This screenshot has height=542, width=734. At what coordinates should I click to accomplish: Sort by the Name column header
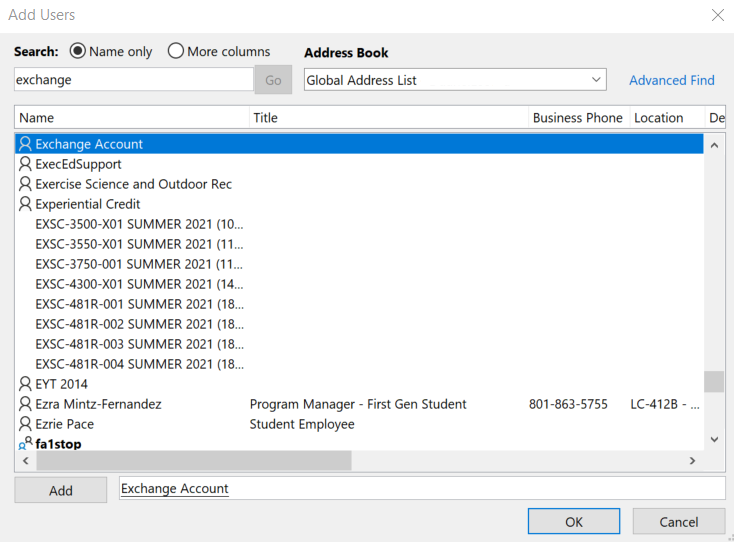click(x=132, y=118)
